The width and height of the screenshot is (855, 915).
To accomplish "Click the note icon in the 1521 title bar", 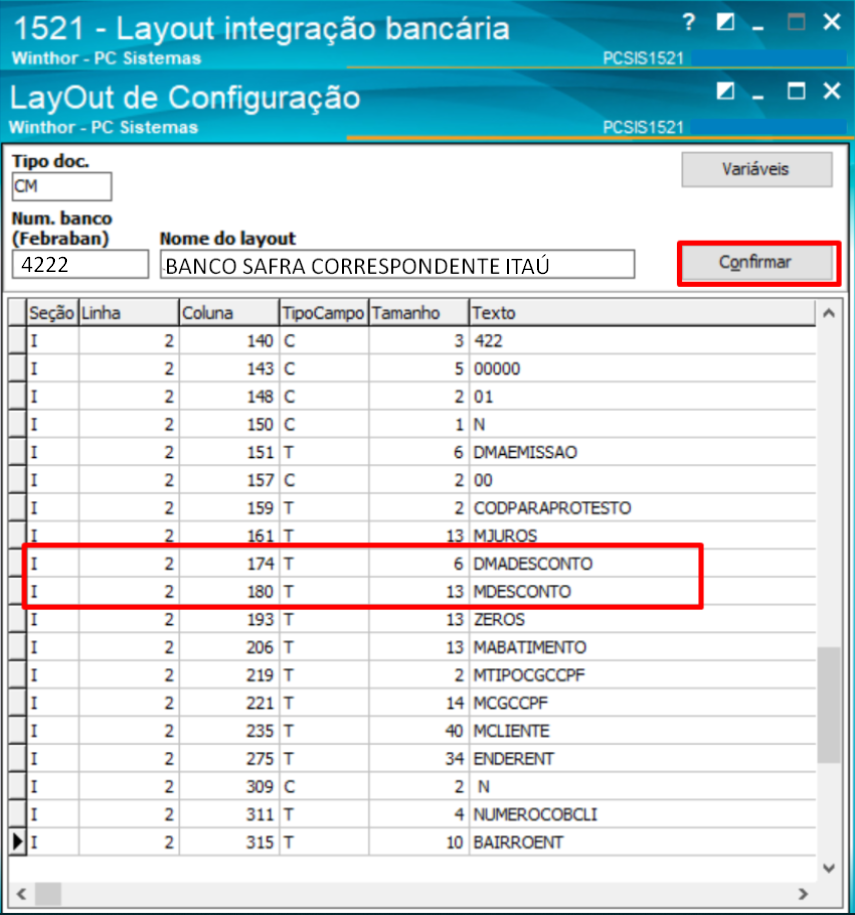I will pyautogui.click(x=725, y=22).
